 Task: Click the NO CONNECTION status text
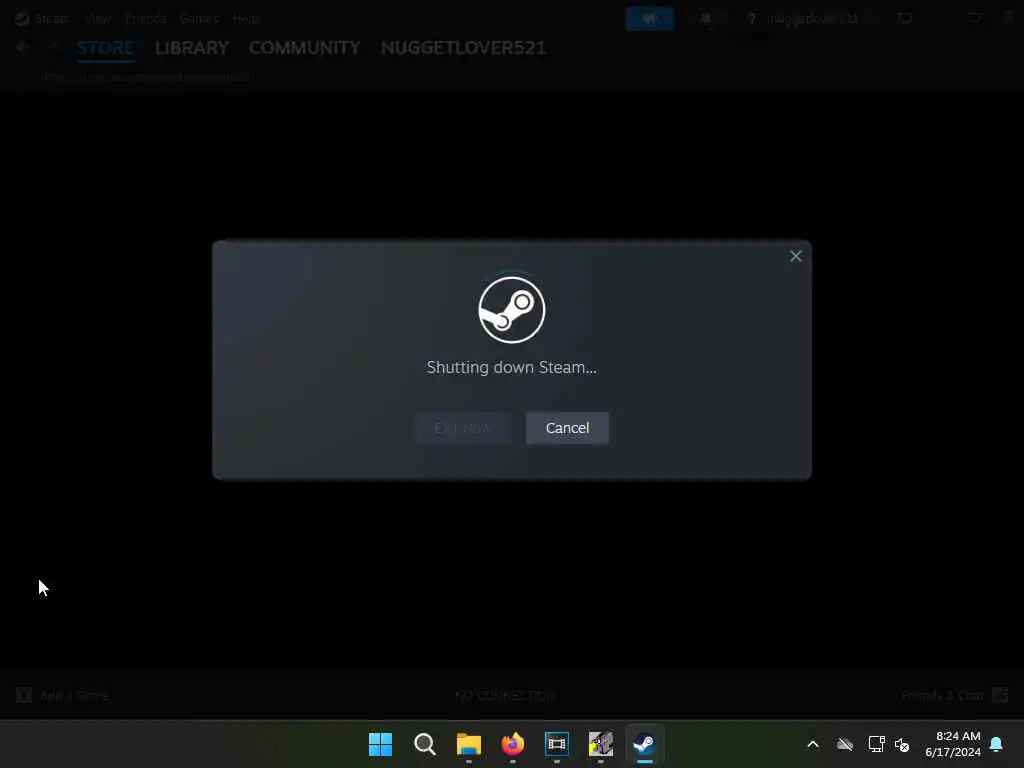coord(505,696)
